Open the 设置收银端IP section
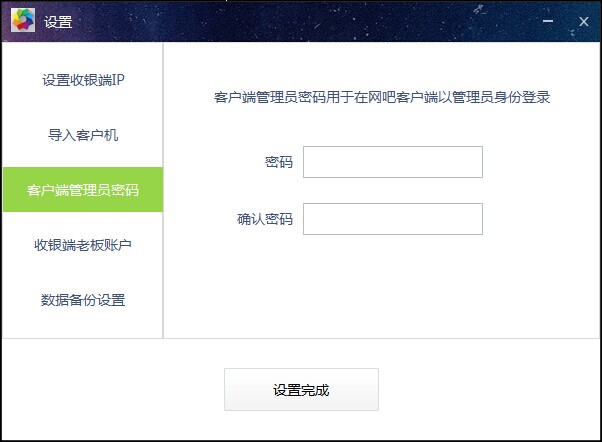 click(83, 80)
